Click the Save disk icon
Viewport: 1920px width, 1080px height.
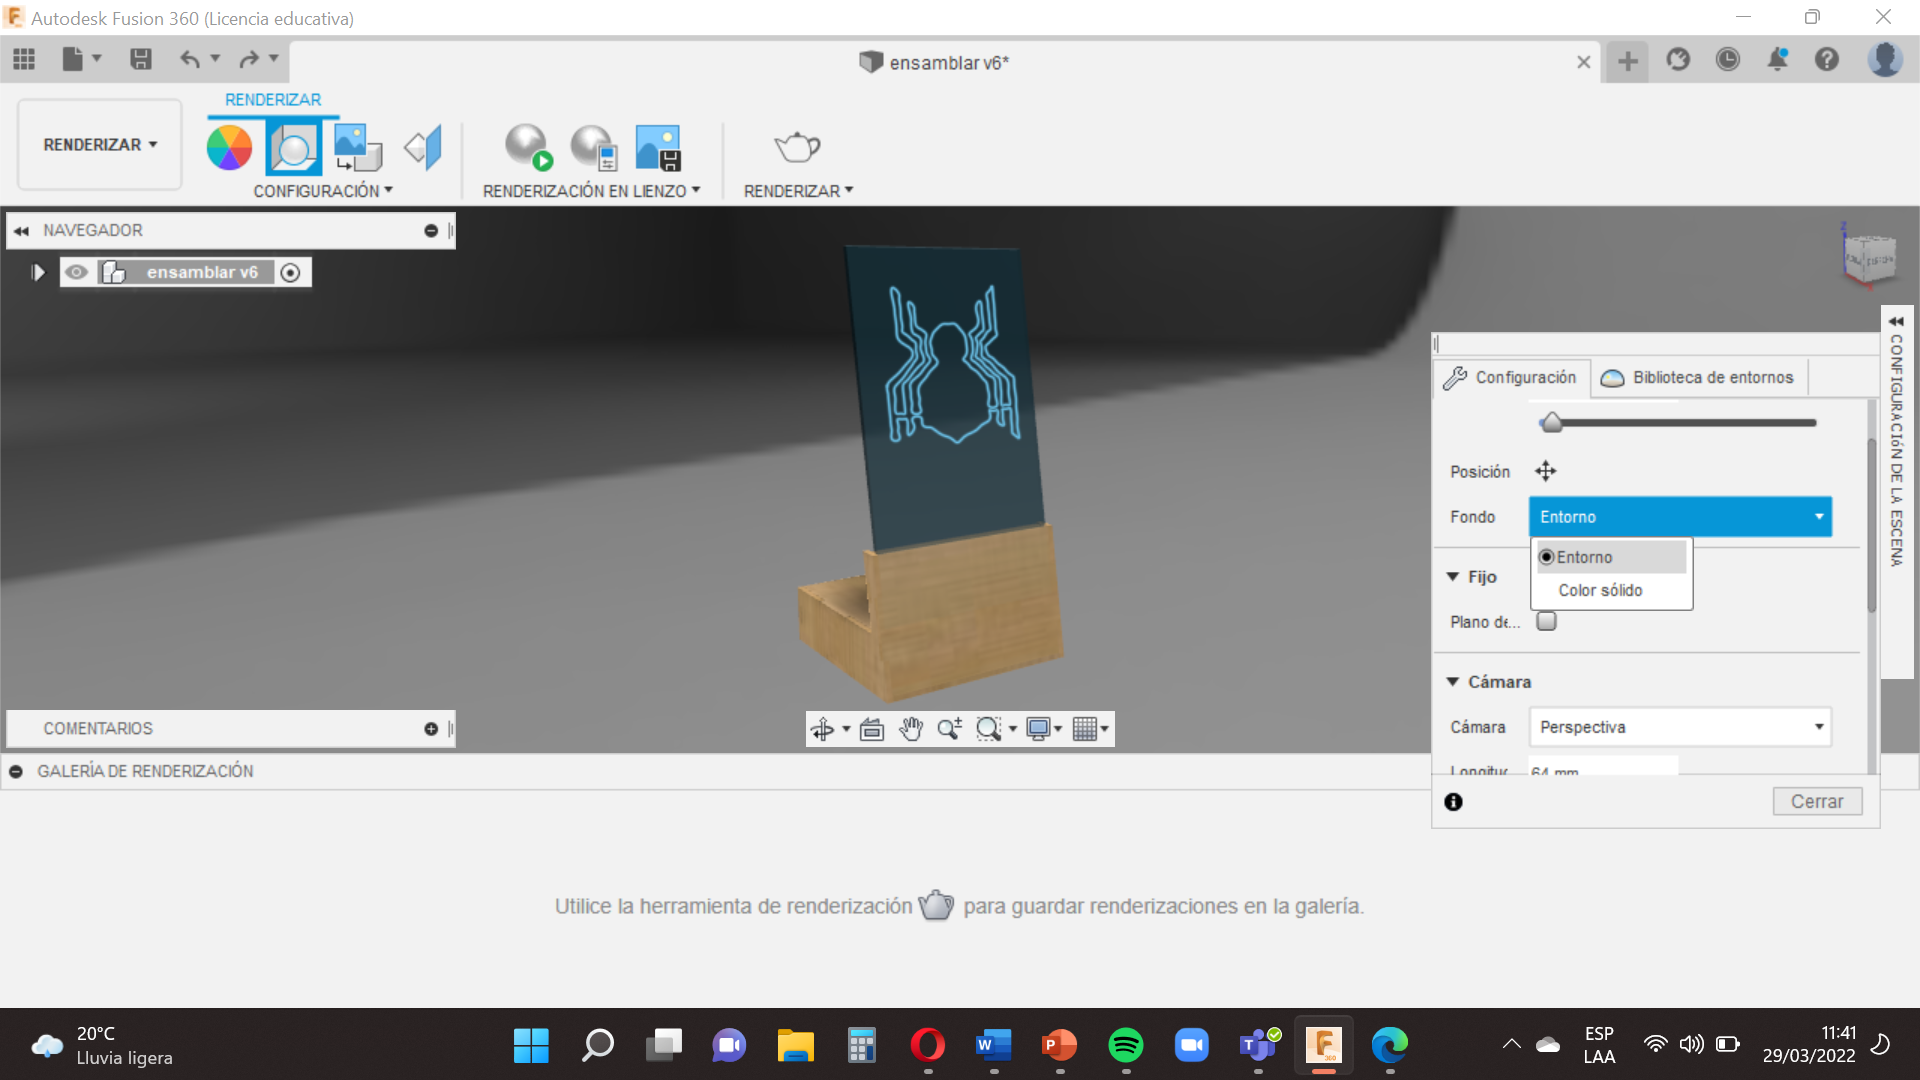pyautogui.click(x=141, y=60)
